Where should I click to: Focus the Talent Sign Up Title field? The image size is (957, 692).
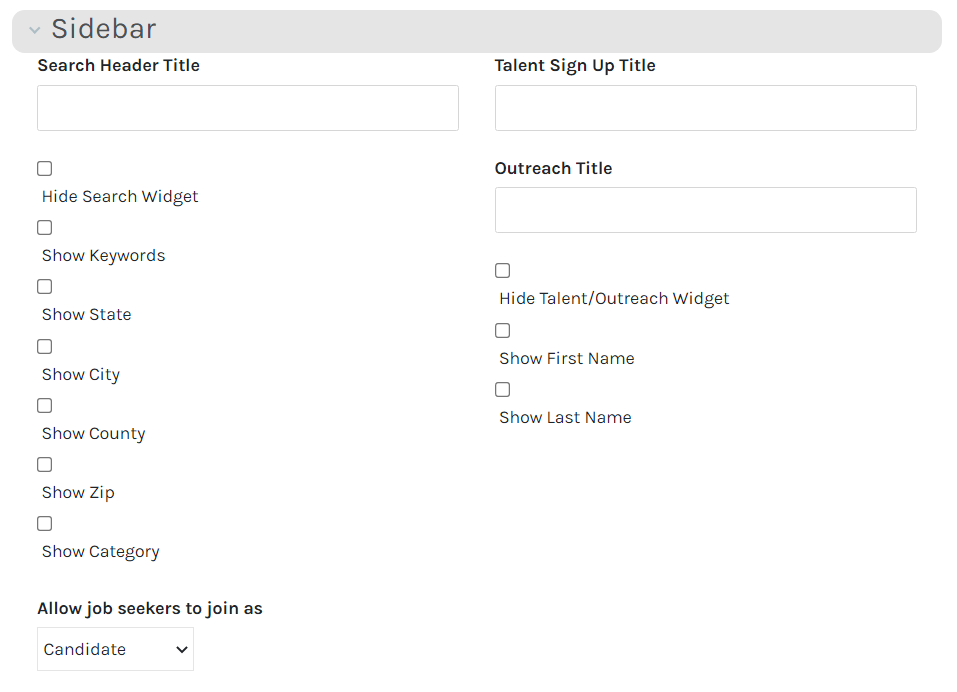click(x=705, y=108)
